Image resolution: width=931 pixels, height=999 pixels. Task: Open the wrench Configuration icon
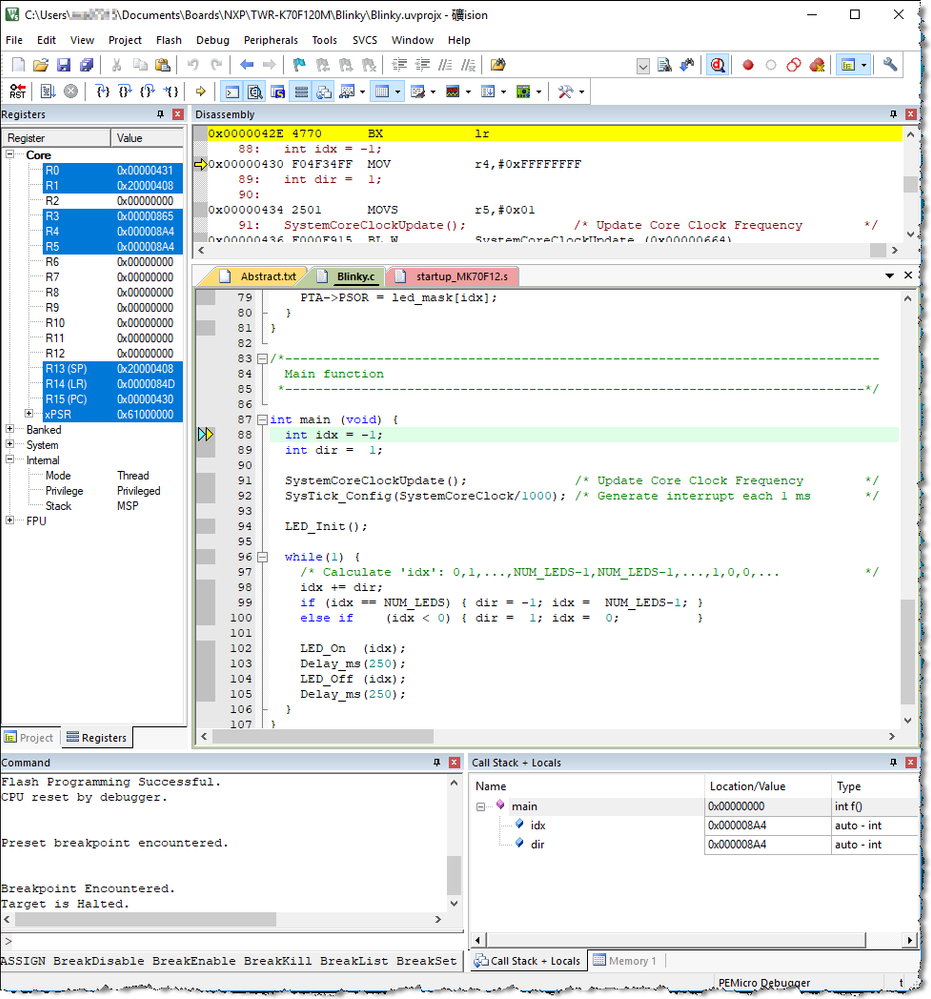click(889, 65)
